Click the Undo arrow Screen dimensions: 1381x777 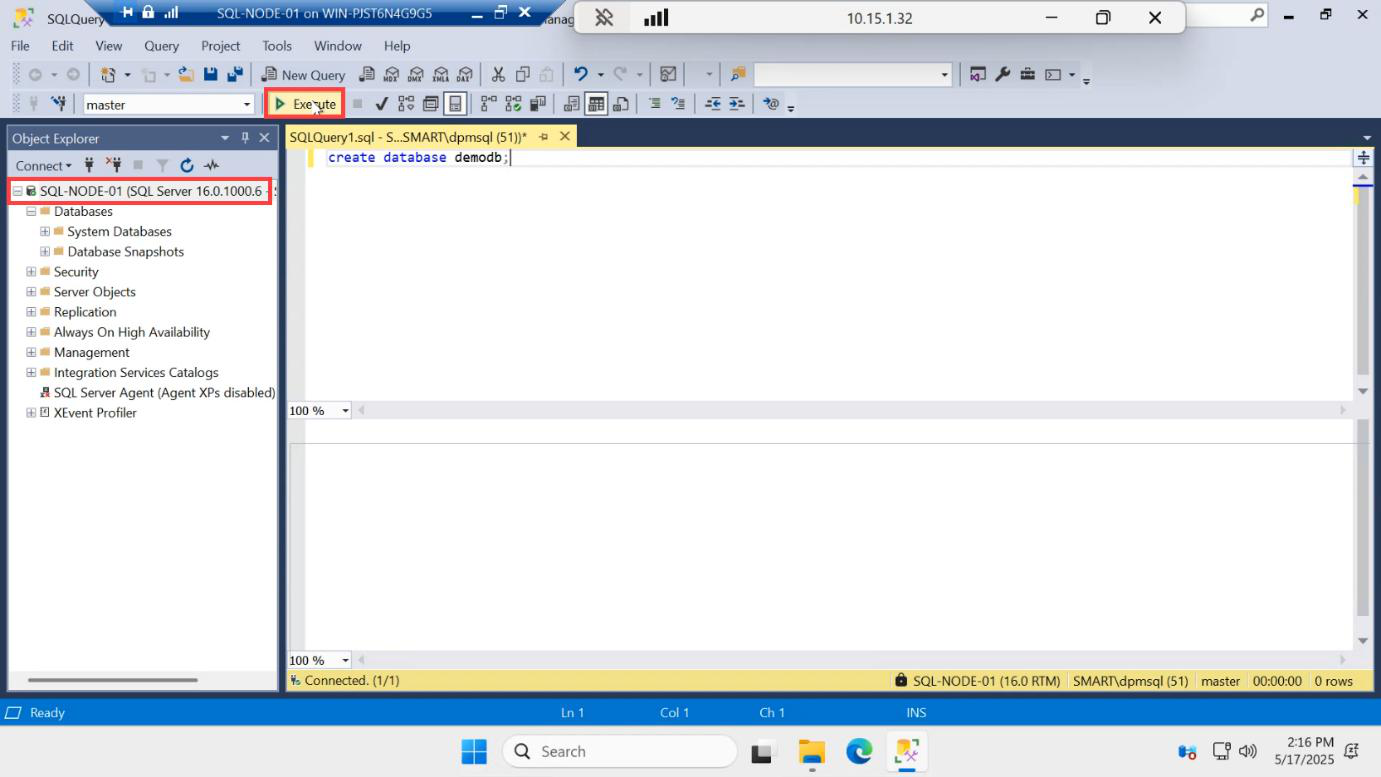point(581,74)
